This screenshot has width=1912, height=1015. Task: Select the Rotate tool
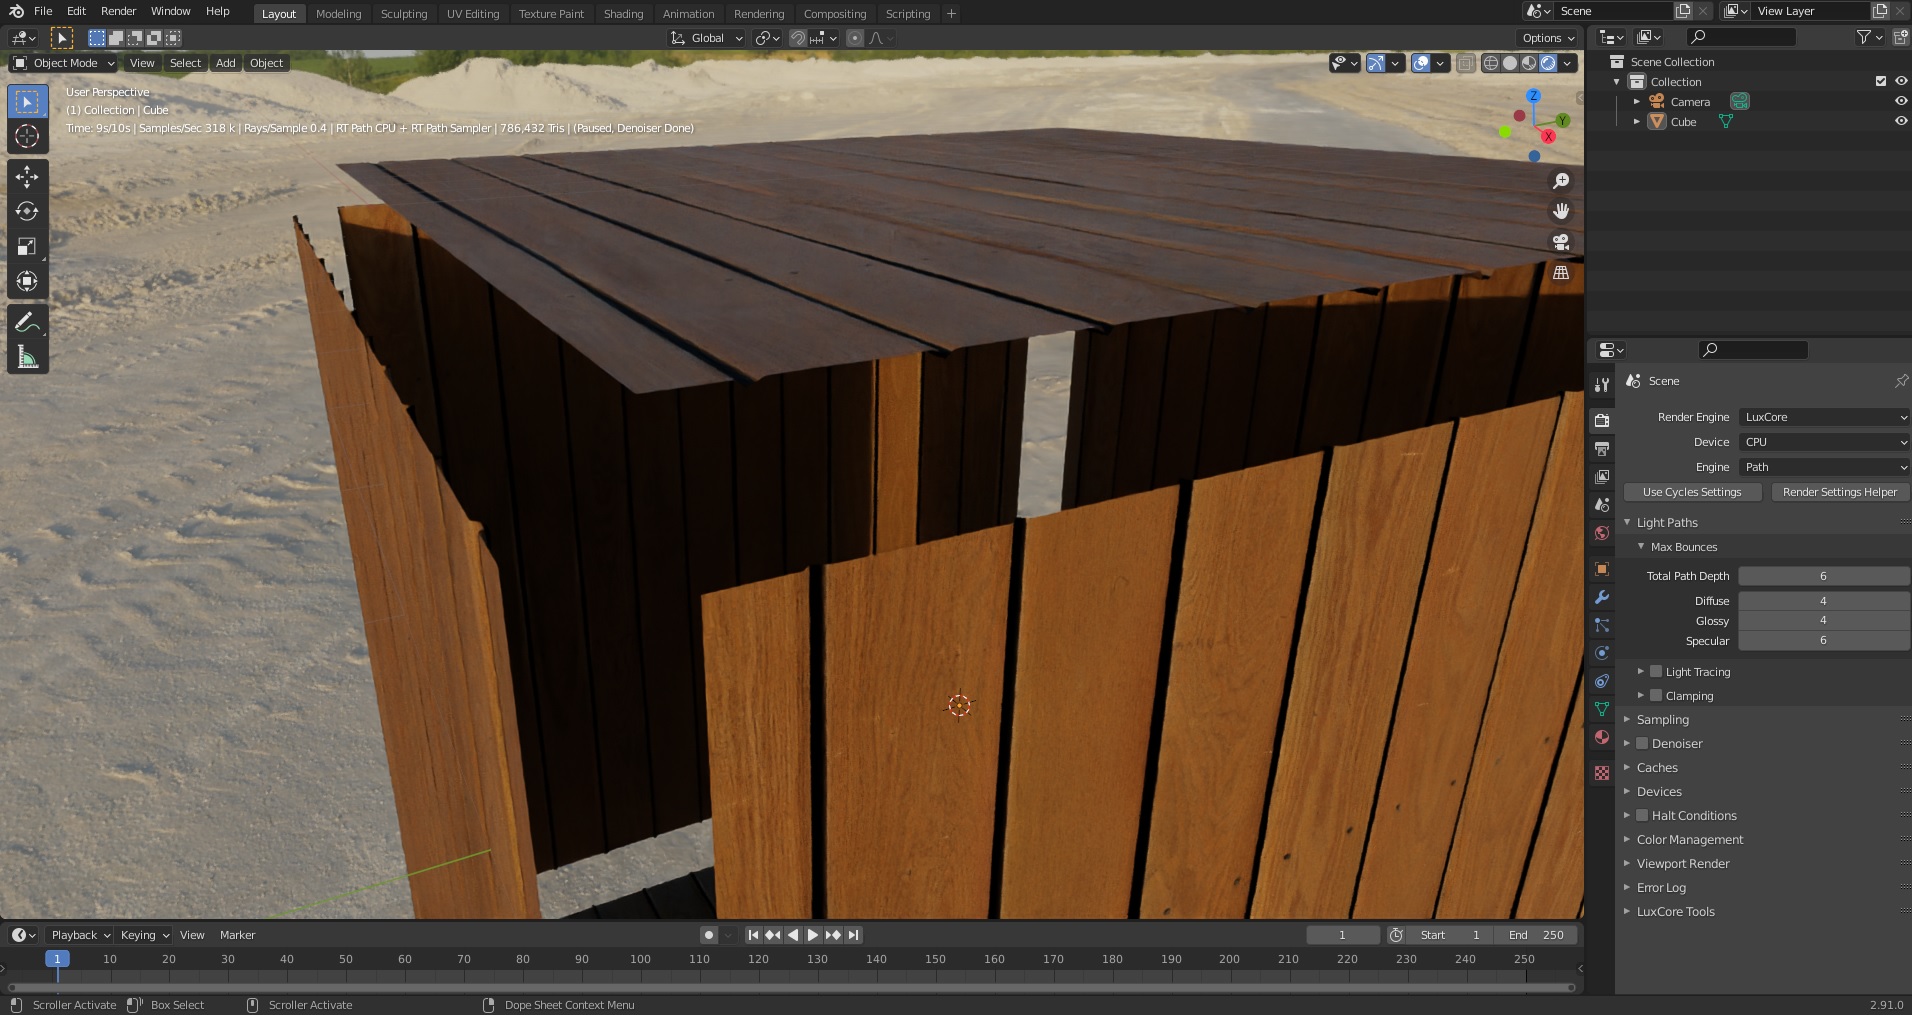point(27,212)
